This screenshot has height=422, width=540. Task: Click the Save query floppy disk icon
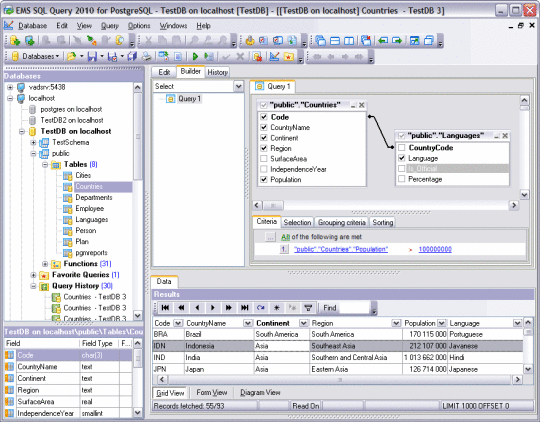click(92, 56)
